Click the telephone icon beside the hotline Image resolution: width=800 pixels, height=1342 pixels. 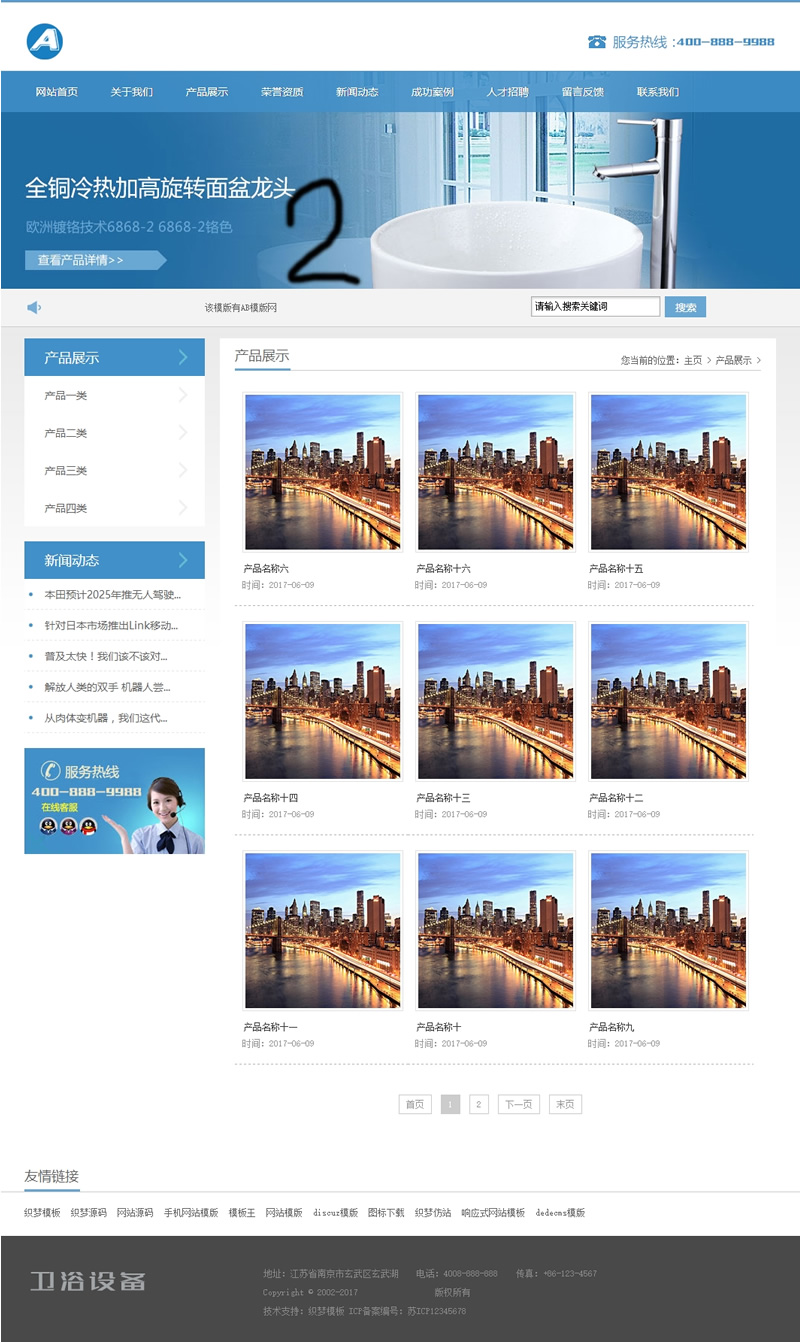point(597,42)
